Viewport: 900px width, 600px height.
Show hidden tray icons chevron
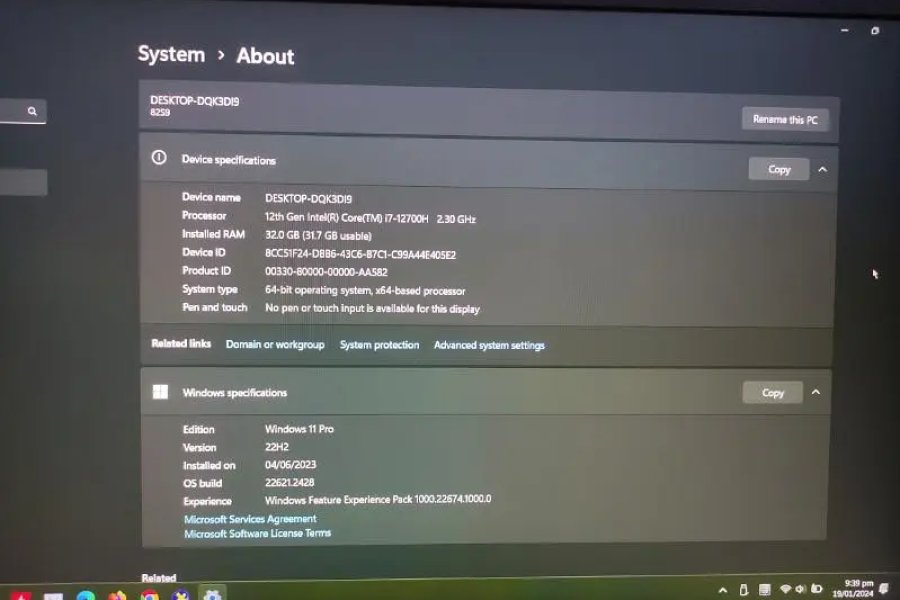723,590
